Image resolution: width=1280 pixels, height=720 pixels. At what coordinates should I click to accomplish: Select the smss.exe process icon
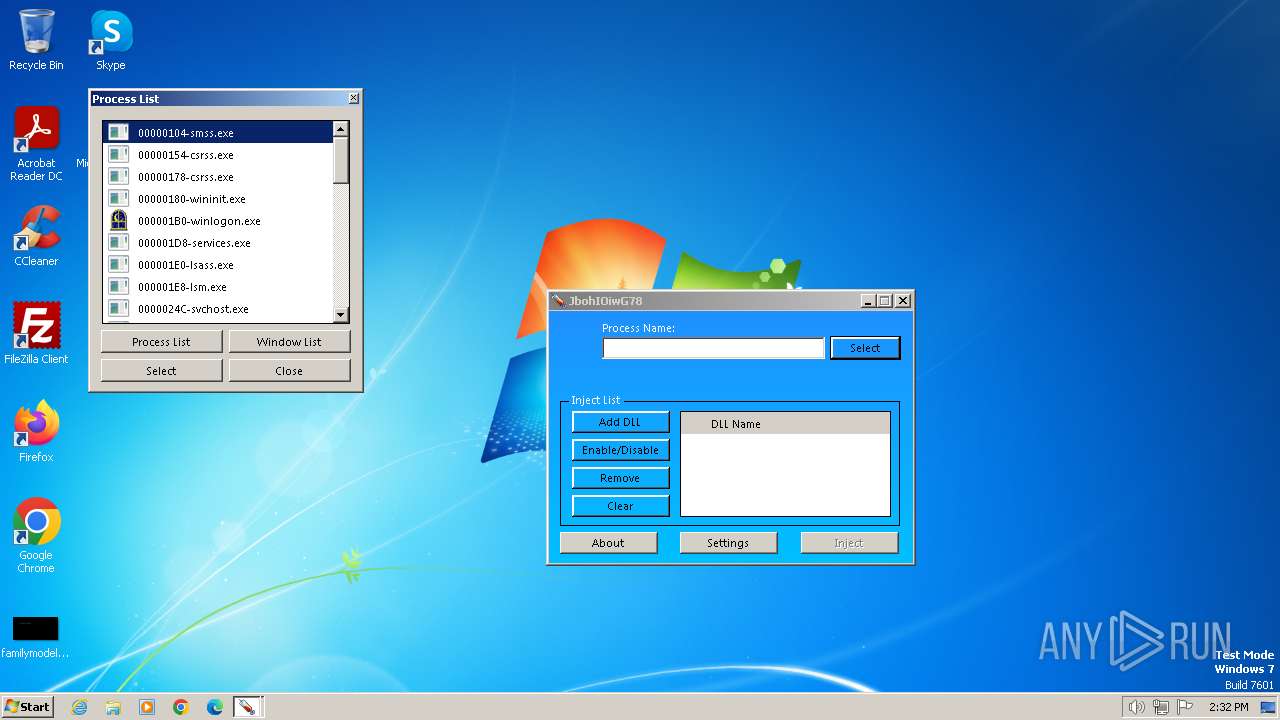coord(119,132)
